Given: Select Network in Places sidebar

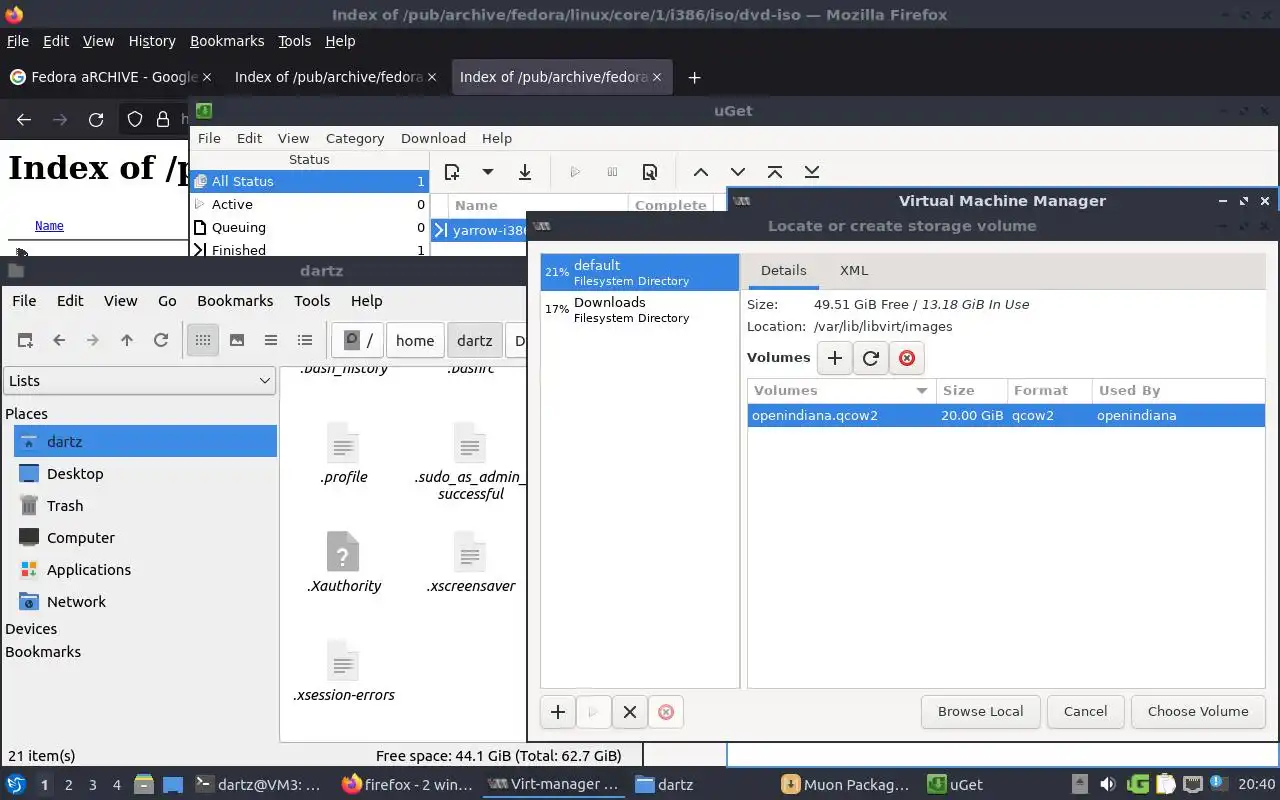Looking at the screenshot, I should [145, 602].
